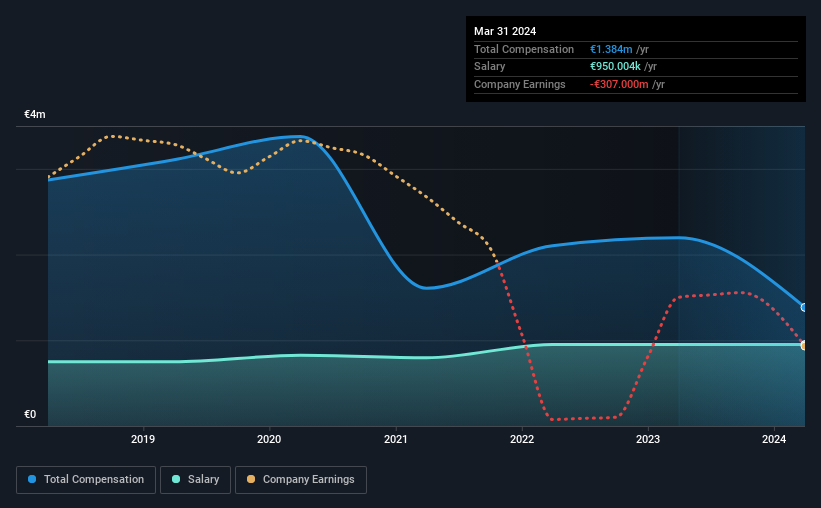Viewport: 821px width, 508px height.
Task: Click the Mar 31 2024 tooltip date
Action: (x=505, y=31)
